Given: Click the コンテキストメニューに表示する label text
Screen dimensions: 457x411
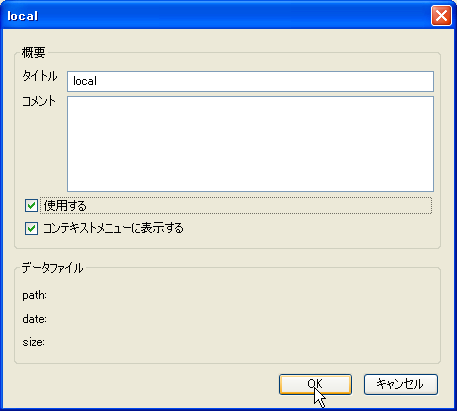Looking at the screenshot, I should [113, 228].
